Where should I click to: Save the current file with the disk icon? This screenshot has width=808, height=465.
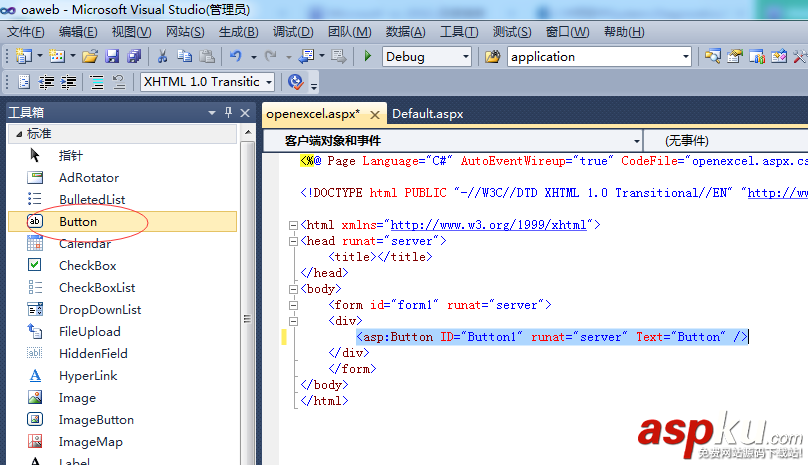click(x=112, y=56)
